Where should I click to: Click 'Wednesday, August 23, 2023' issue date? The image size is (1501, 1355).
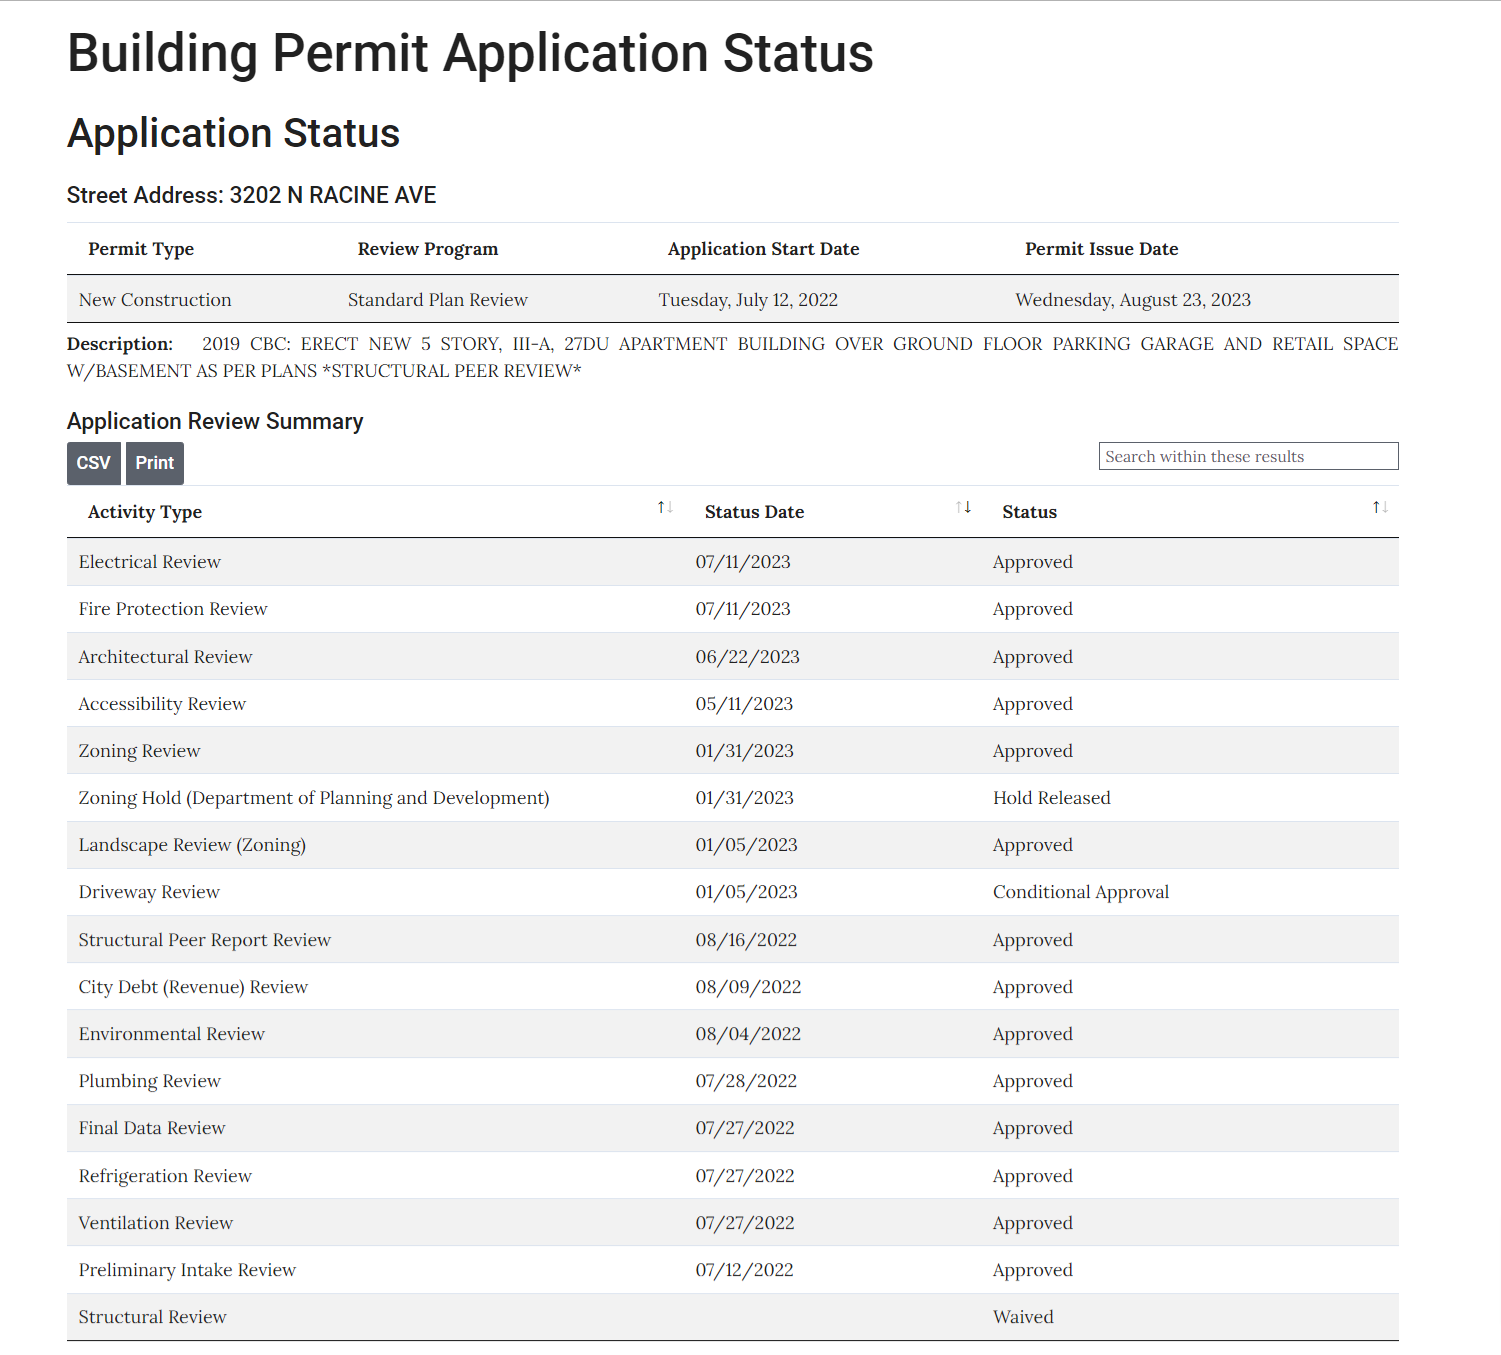[1133, 300]
